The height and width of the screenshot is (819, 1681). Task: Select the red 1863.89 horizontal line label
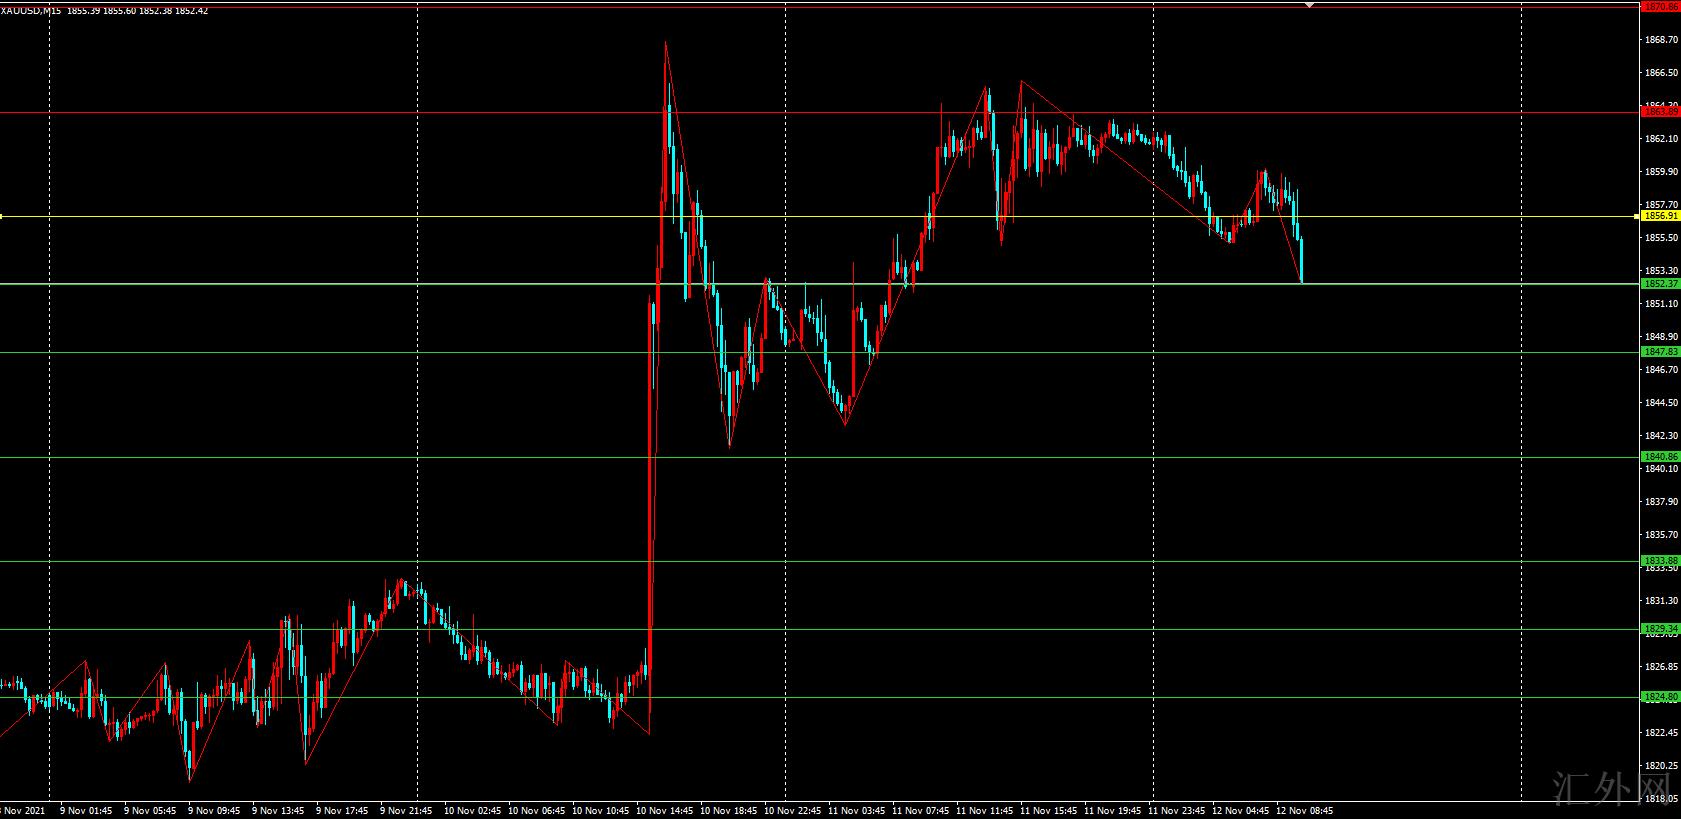coord(1660,112)
